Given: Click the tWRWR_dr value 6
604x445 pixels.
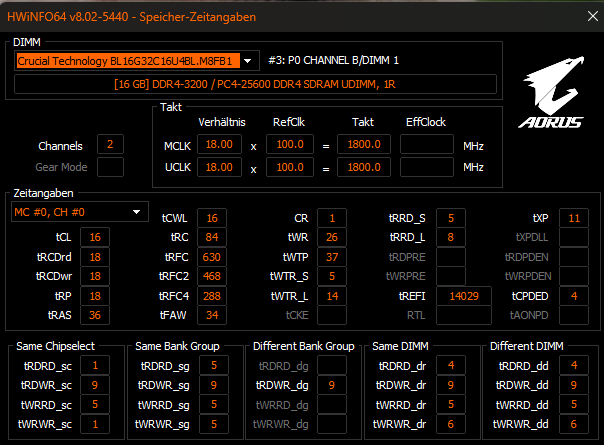Looking at the screenshot, I should (451, 424).
